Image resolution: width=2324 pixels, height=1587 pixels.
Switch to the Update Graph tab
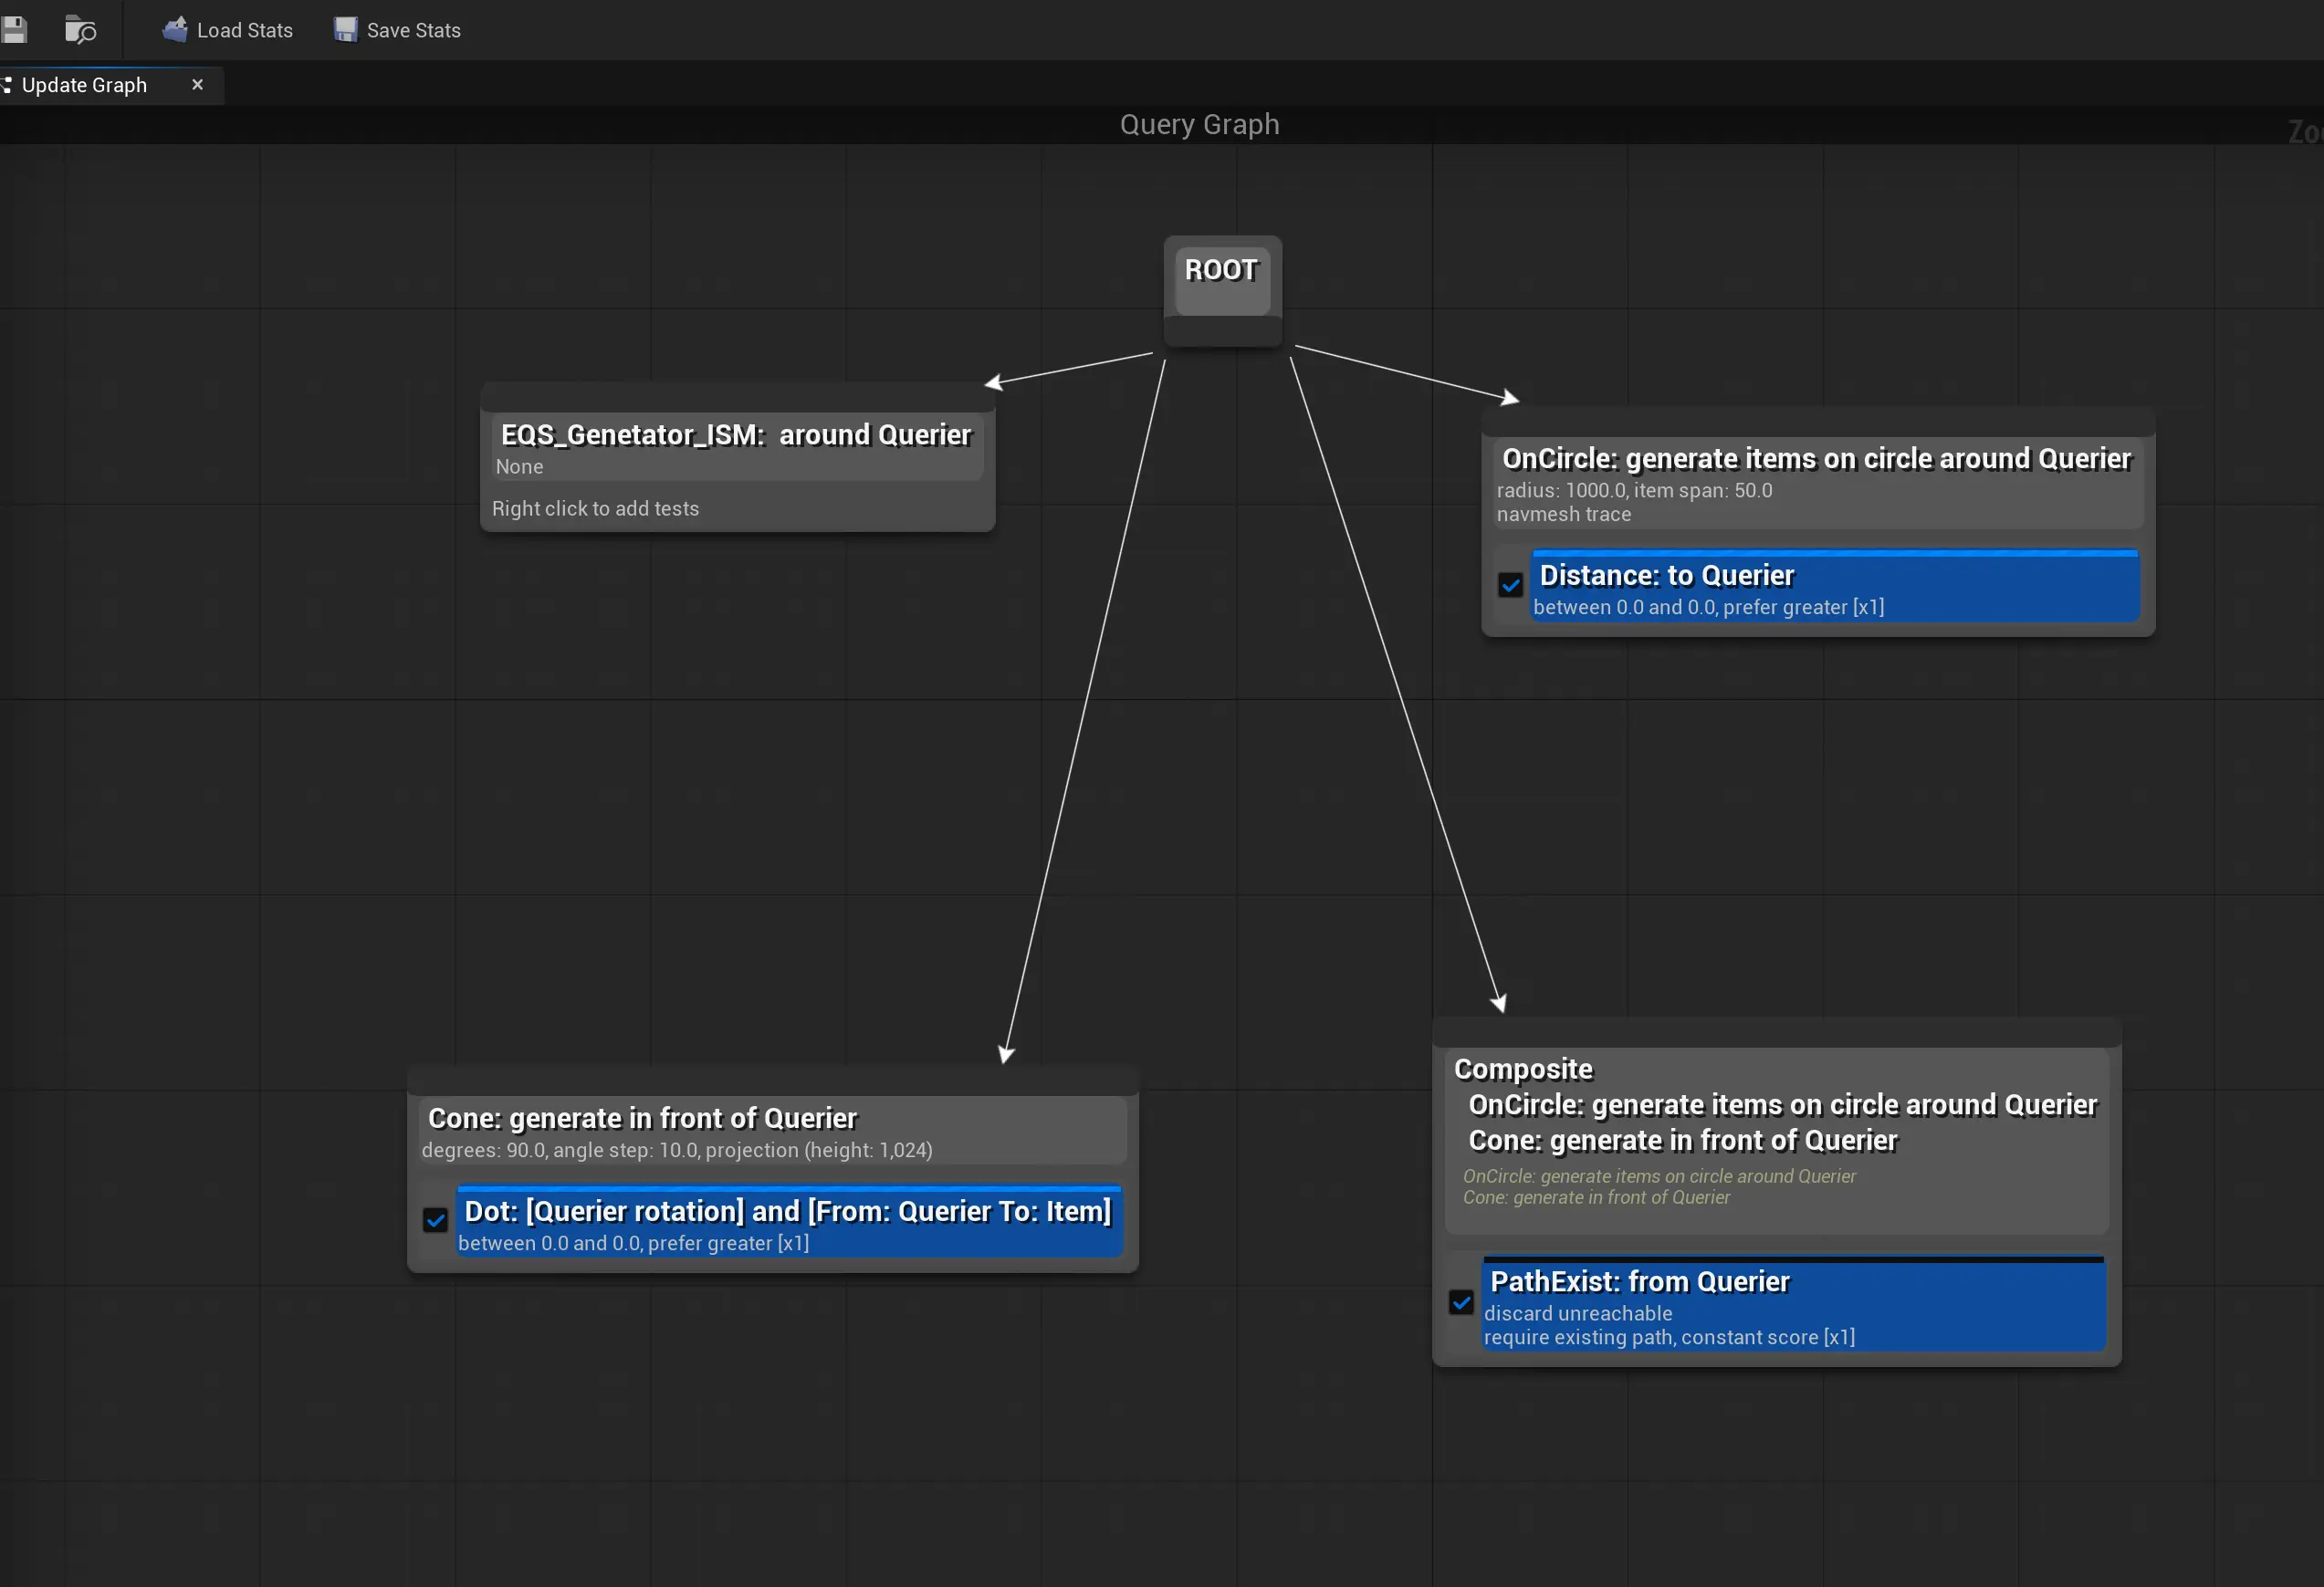point(84,85)
